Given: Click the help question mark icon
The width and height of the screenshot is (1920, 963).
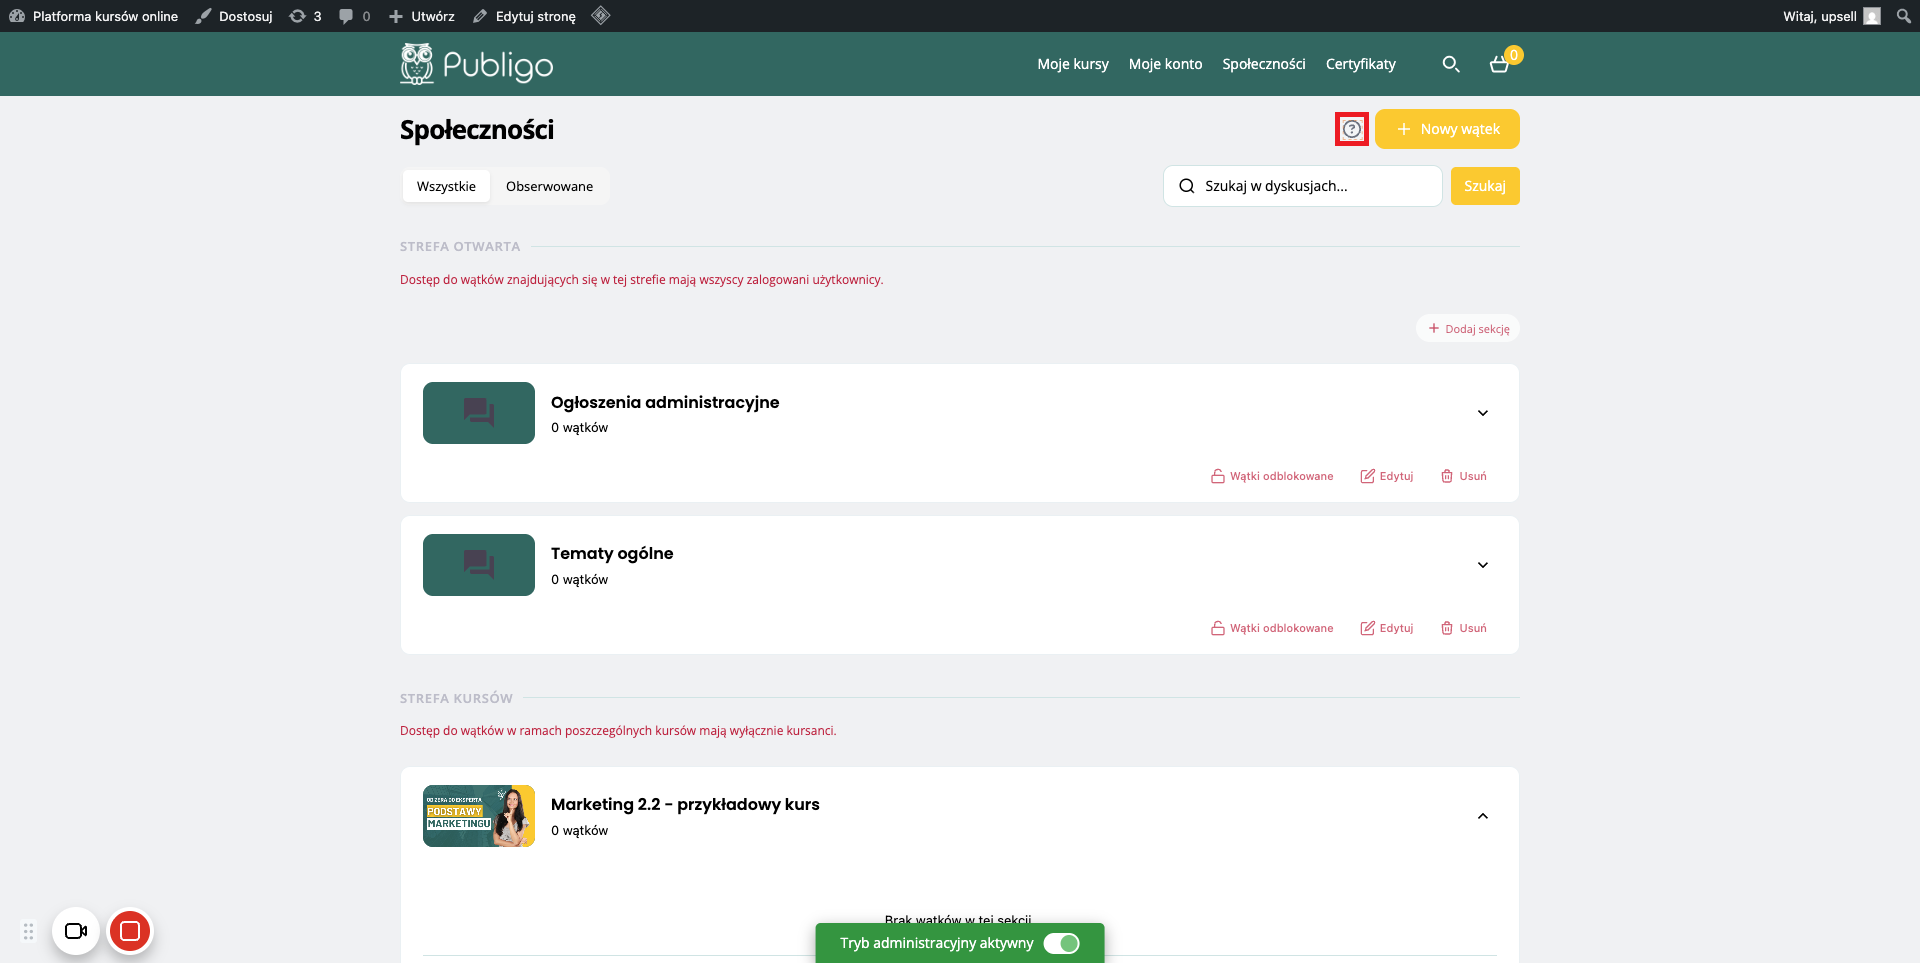Looking at the screenshot, I should click(x=1351, y=129).
